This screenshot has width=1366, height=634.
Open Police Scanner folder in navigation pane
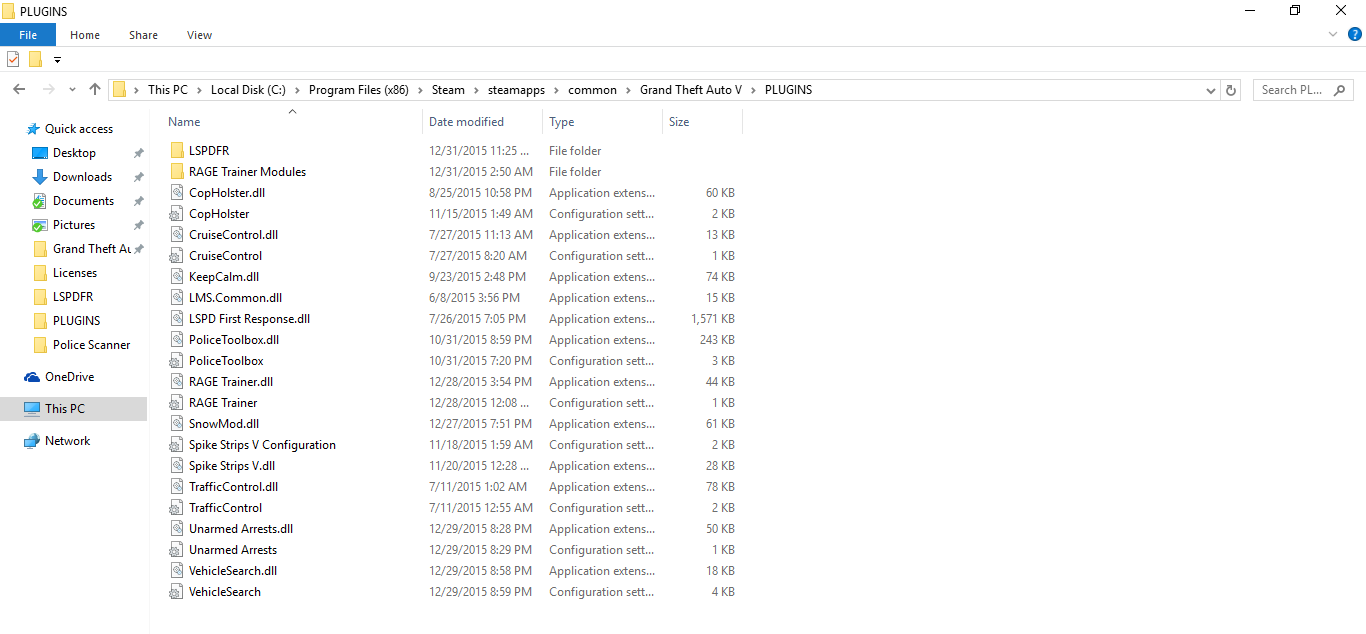coord(91,345)
